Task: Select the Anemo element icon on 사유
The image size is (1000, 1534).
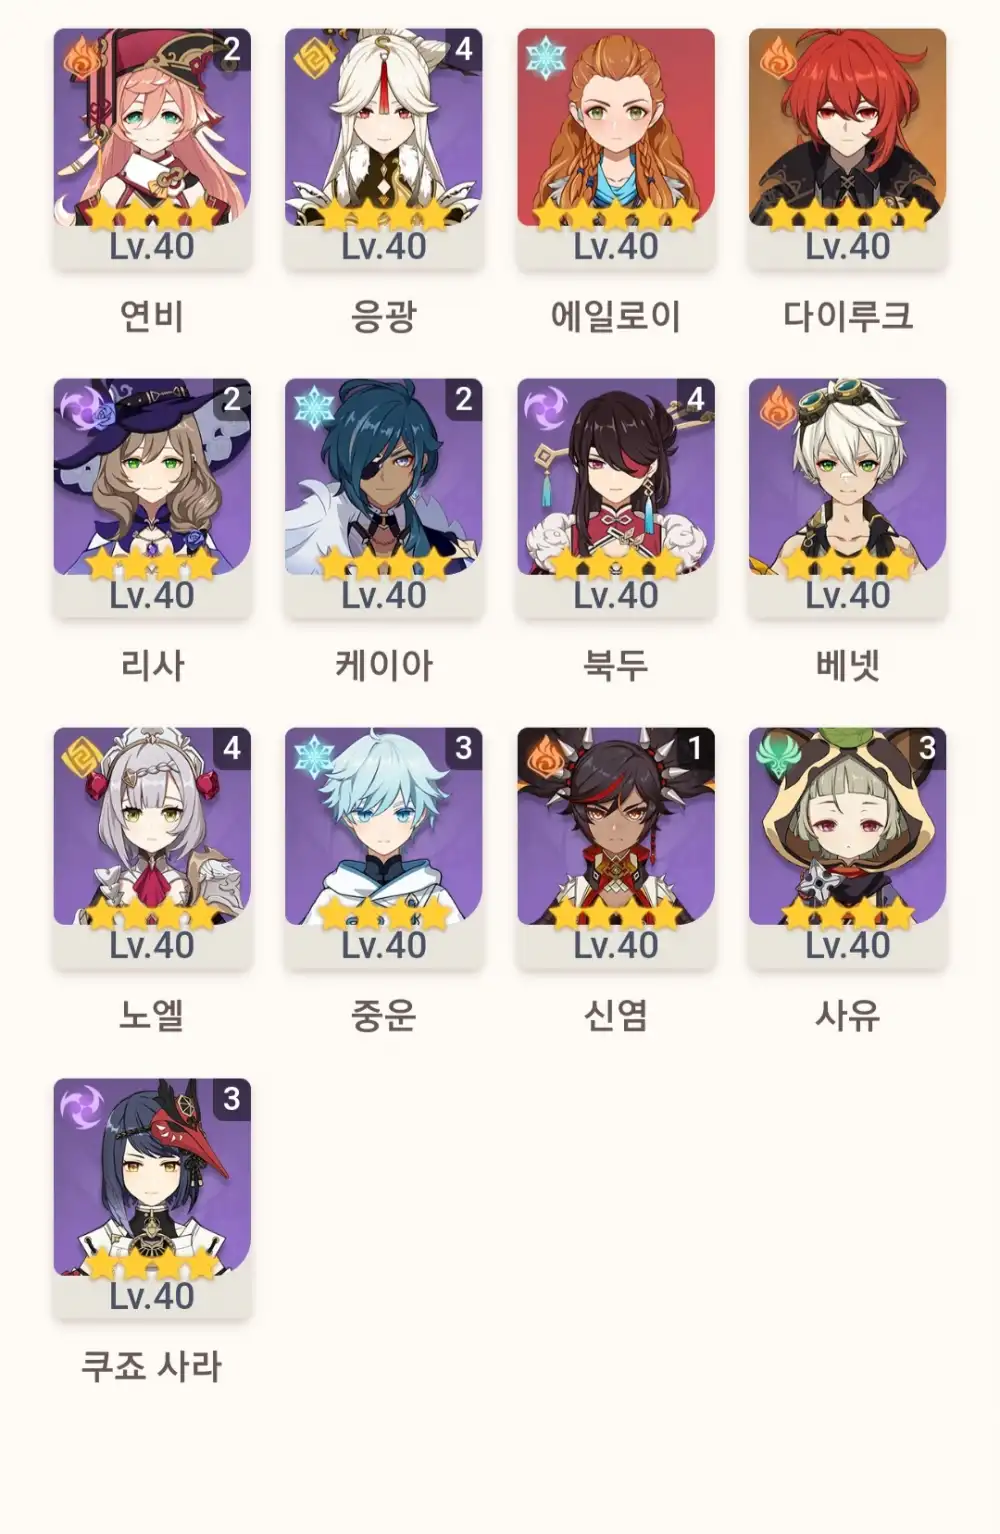Action: tap(778, 757)
